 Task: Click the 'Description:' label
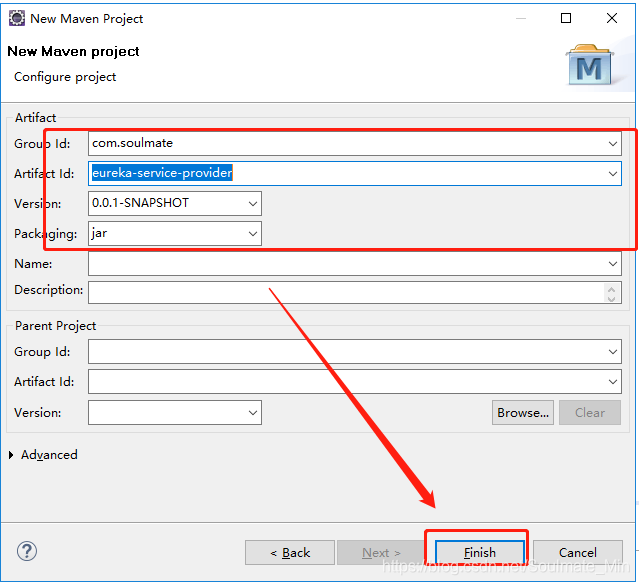pyautogui.click(x=48, y=290)
